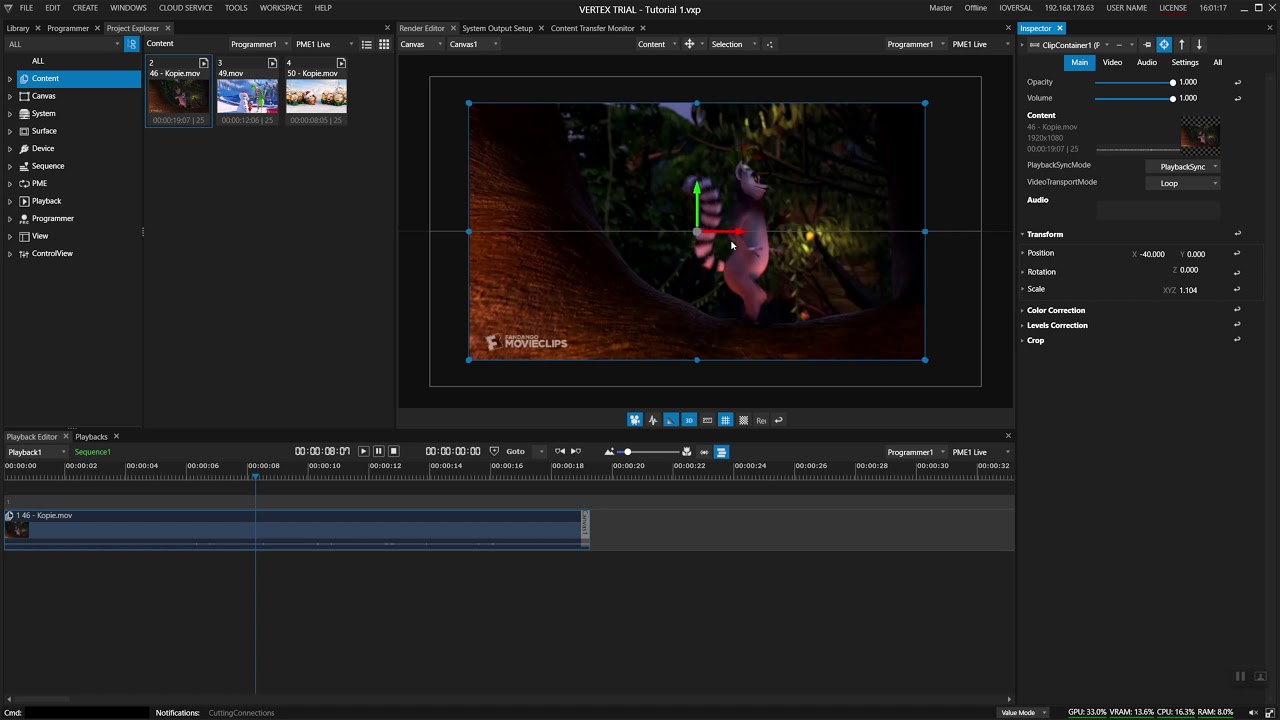
Task: Open the Video tab in Inspector
Action: point(1112,62)
